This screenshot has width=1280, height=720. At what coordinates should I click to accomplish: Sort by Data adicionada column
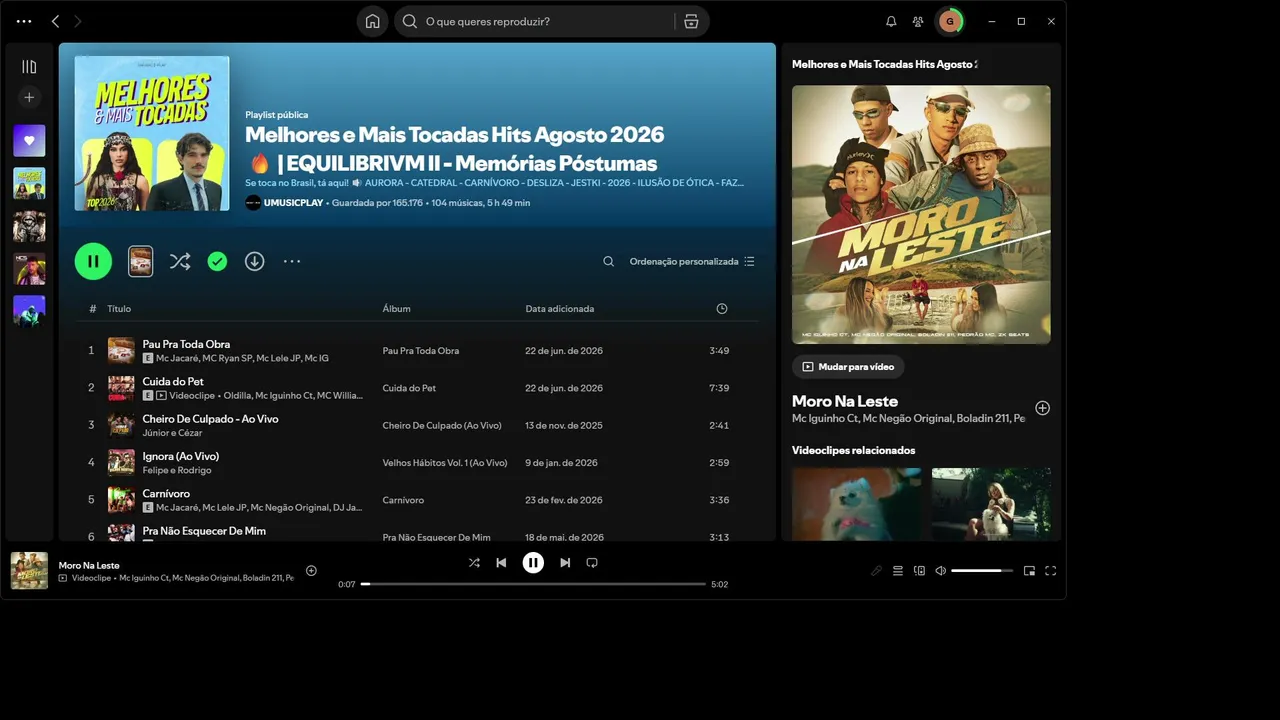(x=560, y=309)
